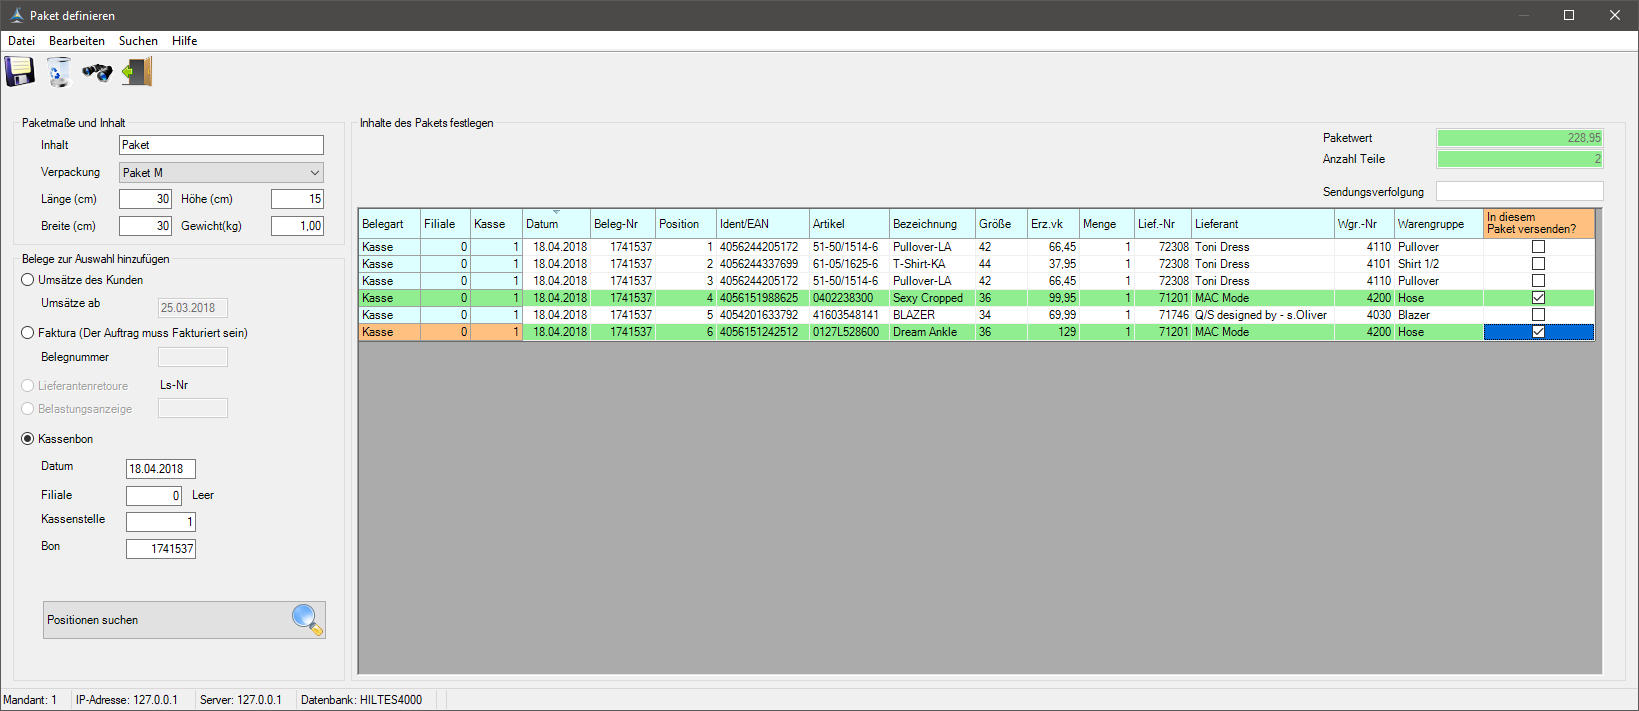
Task: Open the Hilfe menu
Action: [184, 41]
